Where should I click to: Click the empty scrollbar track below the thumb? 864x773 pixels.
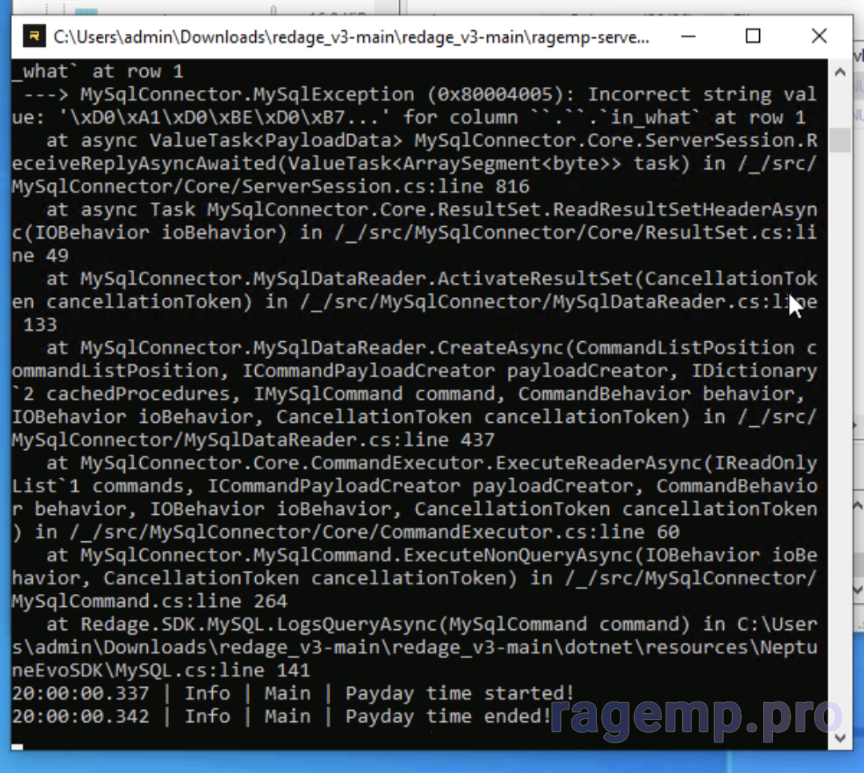point(839,450)
